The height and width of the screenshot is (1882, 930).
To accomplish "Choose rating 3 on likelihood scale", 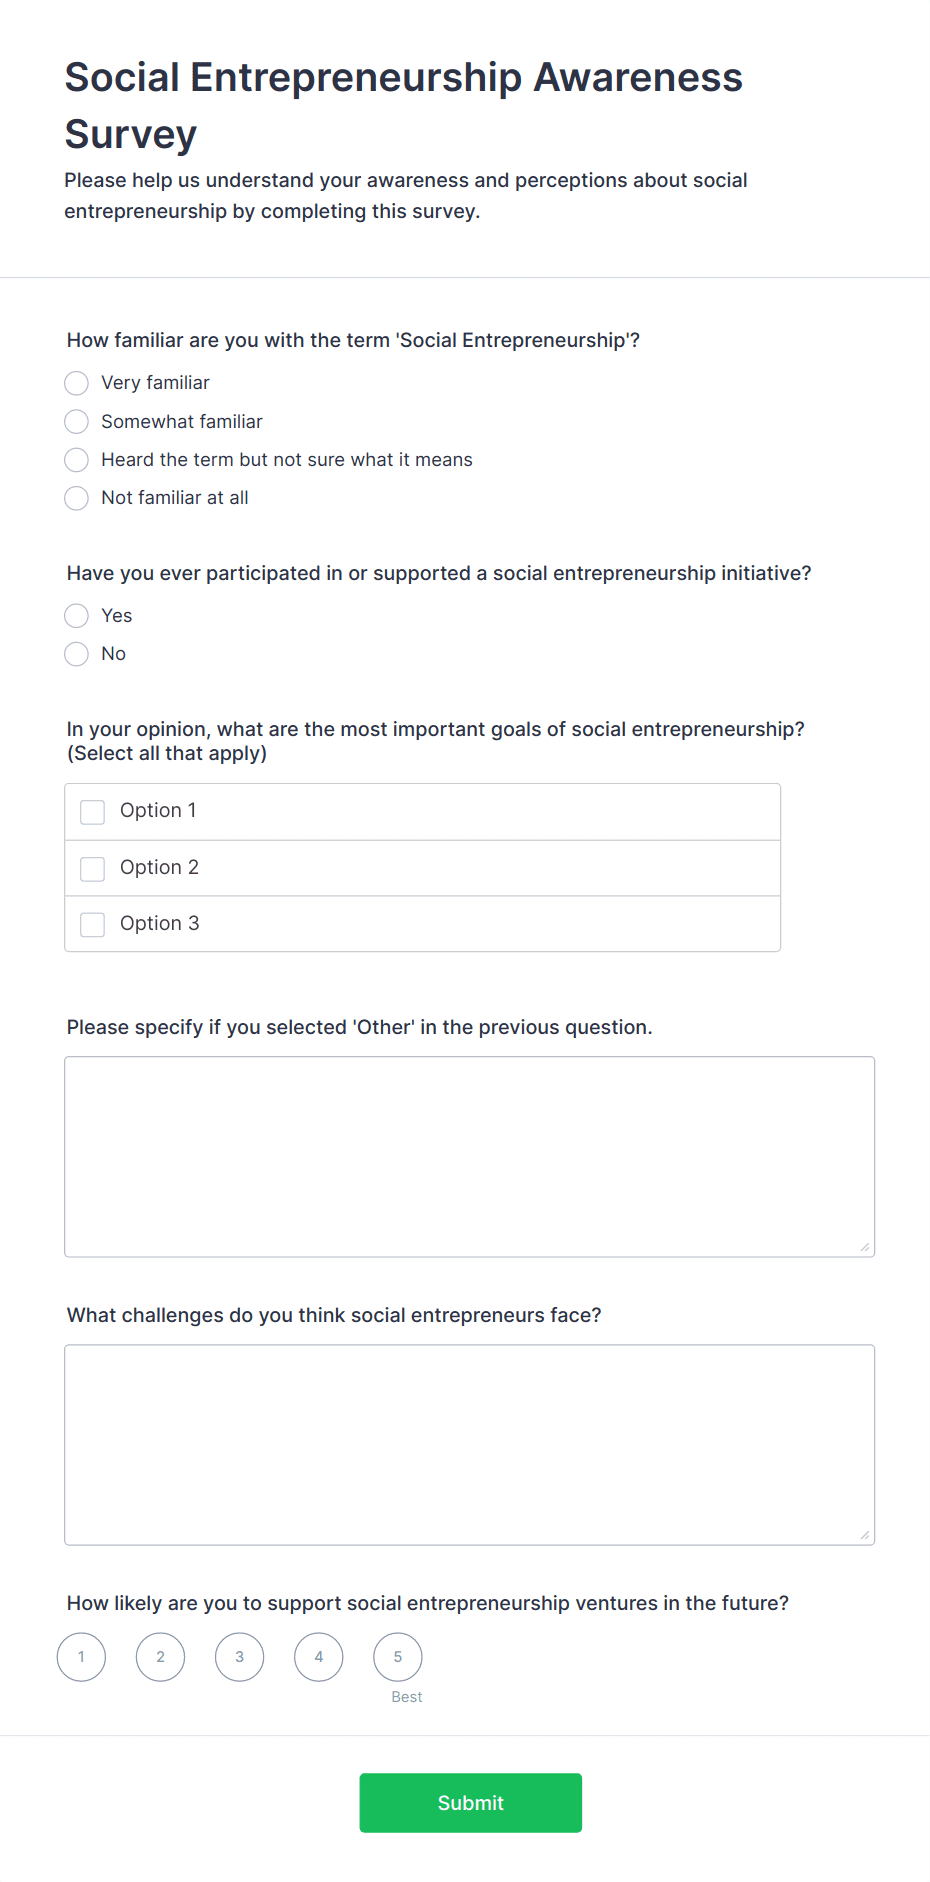I will click(240, 1657).
